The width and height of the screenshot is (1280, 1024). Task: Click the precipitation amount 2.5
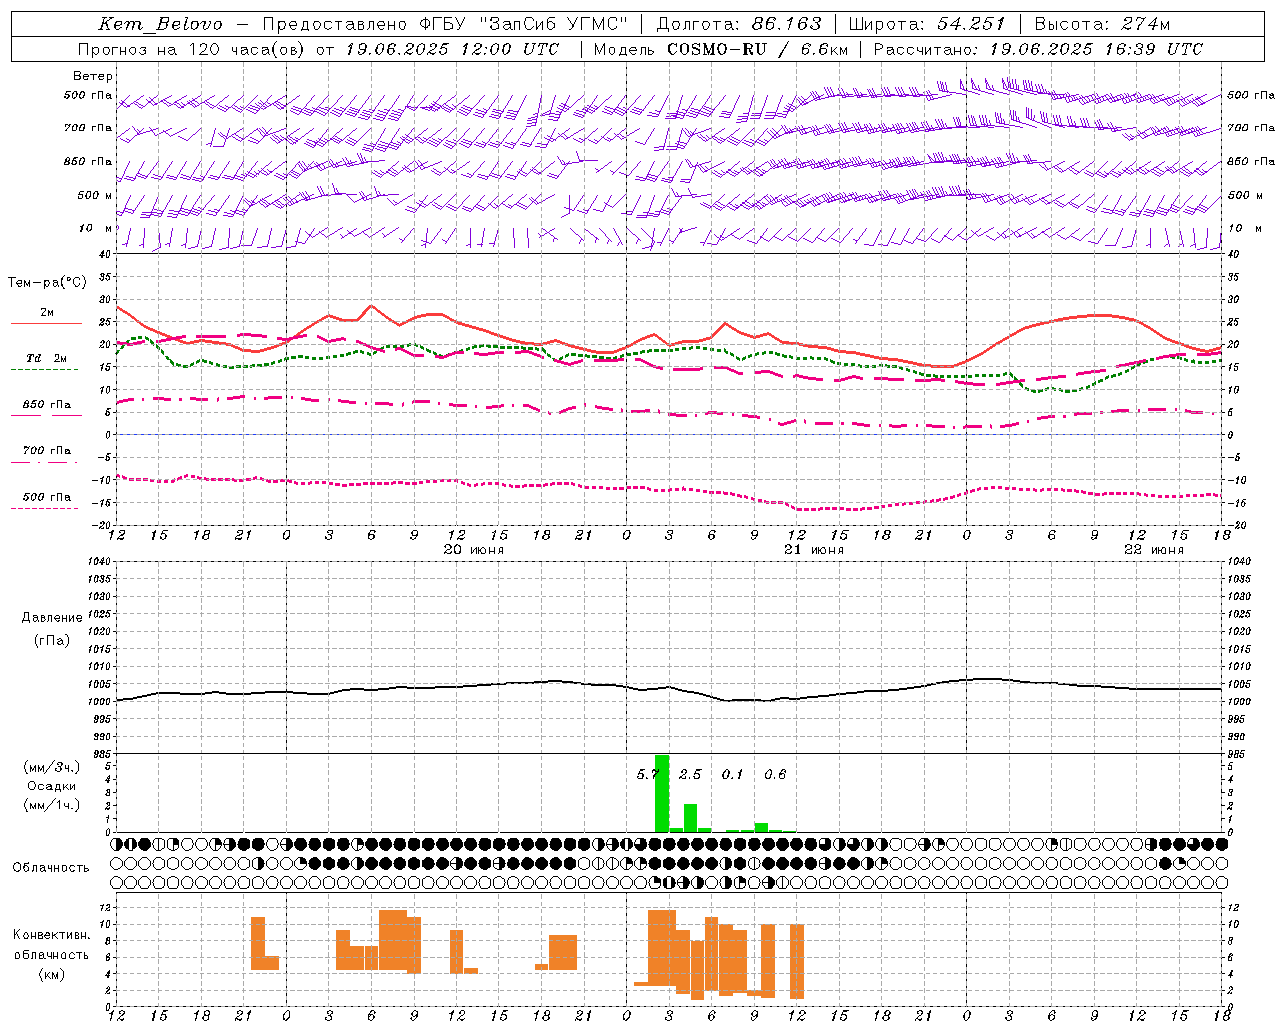pos(690,774)
